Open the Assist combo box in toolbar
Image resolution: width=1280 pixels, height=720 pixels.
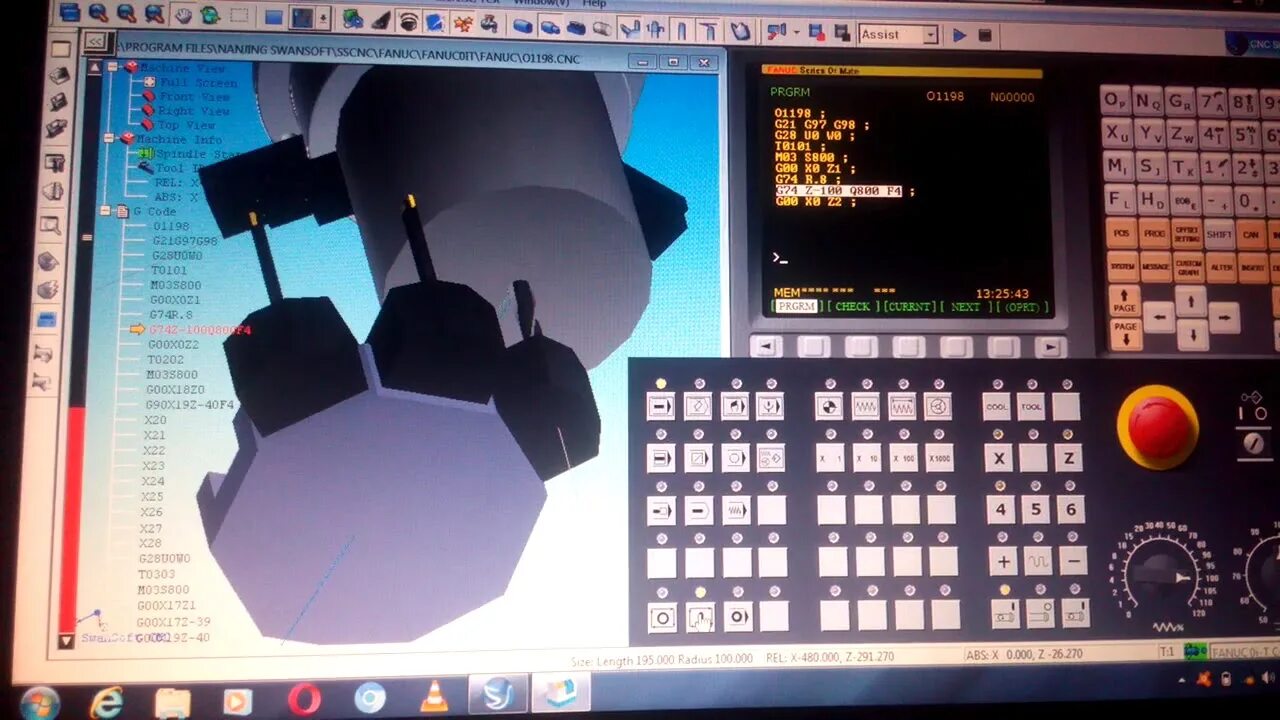point(898,34)
